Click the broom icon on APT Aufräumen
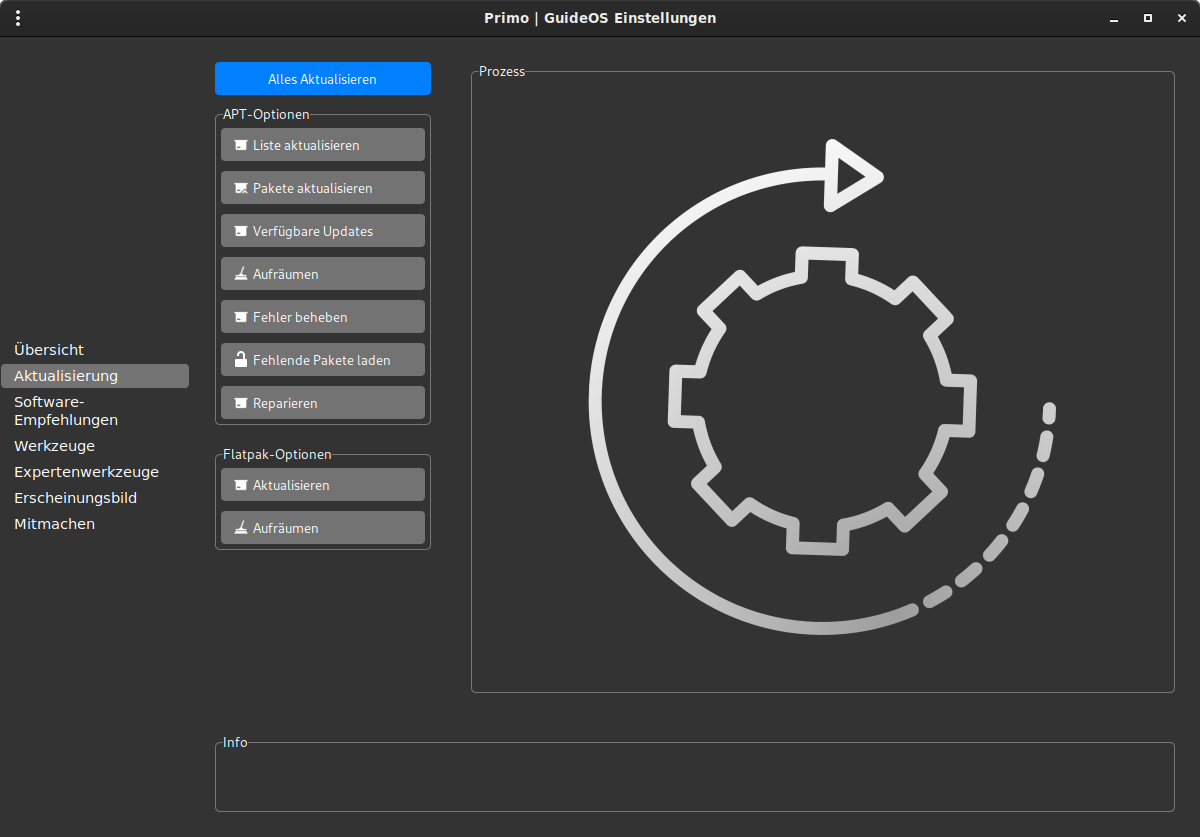 pyautogui.click(x=240, y=274)
